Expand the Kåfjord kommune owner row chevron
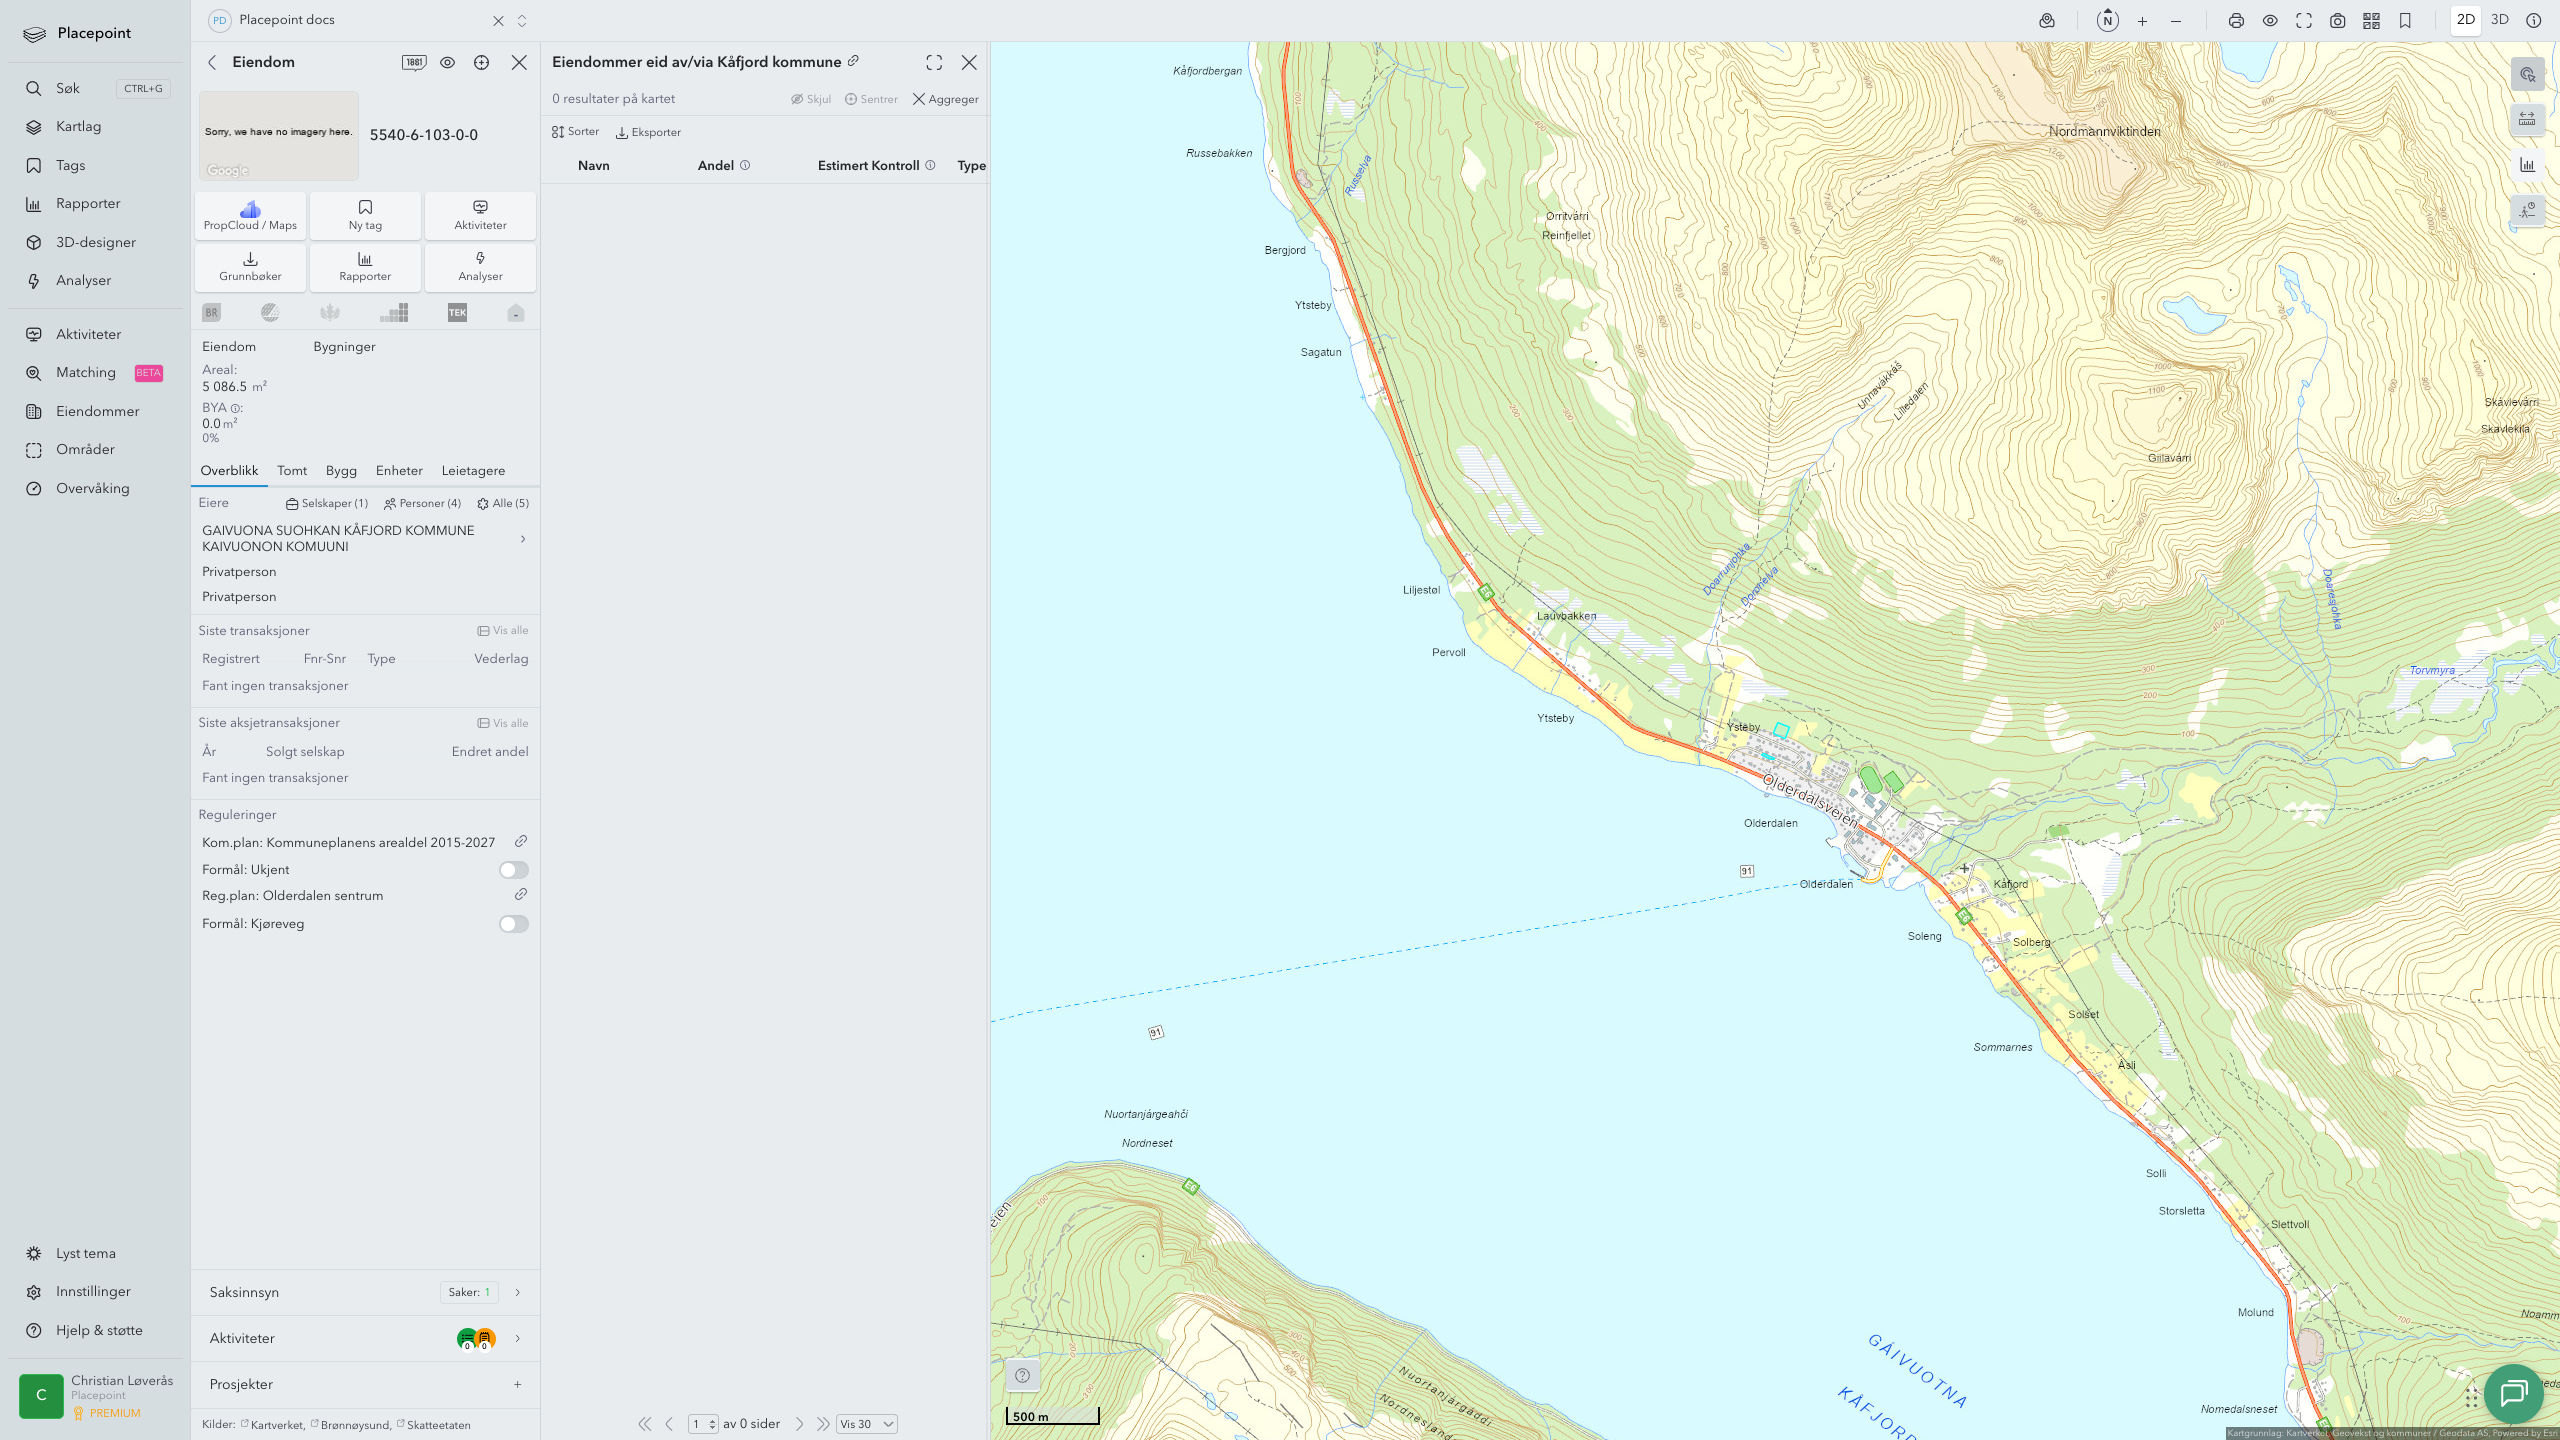The width and height of the screenshot is (2560, 1440). (522, 539)
